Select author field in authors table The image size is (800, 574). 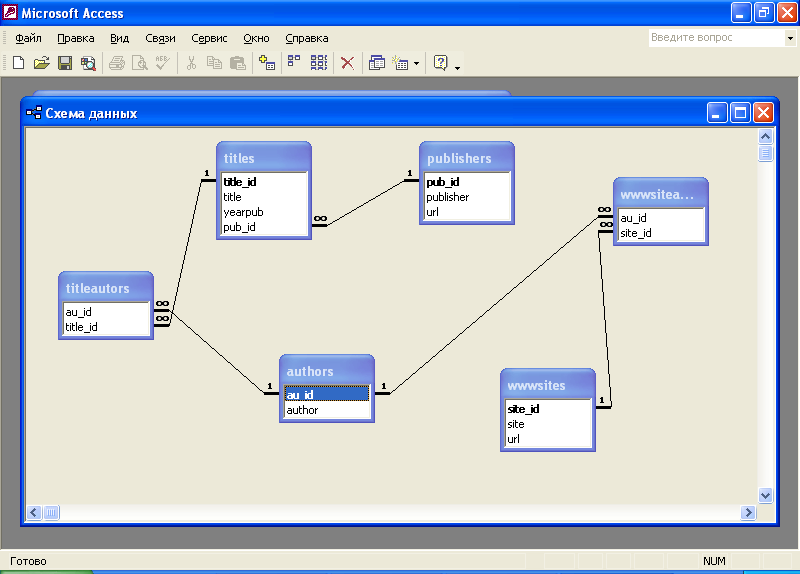coord(327,410)
